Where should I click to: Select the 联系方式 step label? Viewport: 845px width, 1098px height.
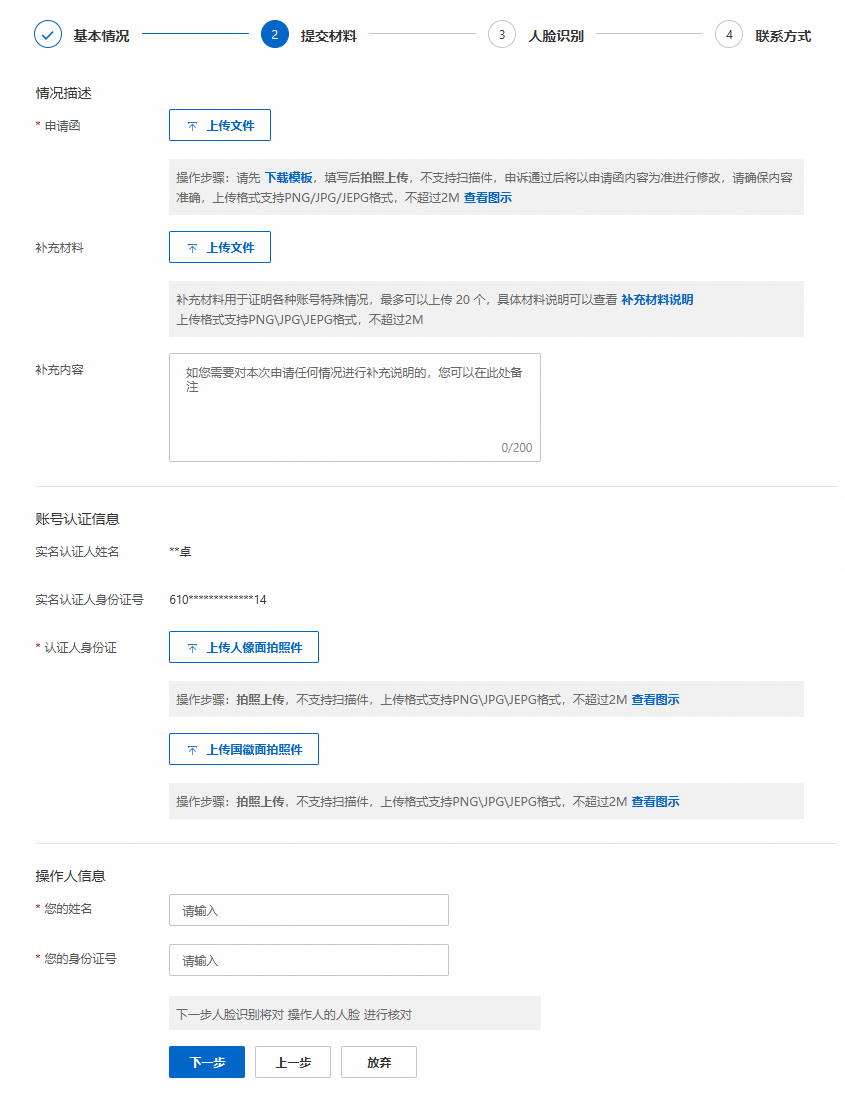pyautogui.click(x=783, y=36)
